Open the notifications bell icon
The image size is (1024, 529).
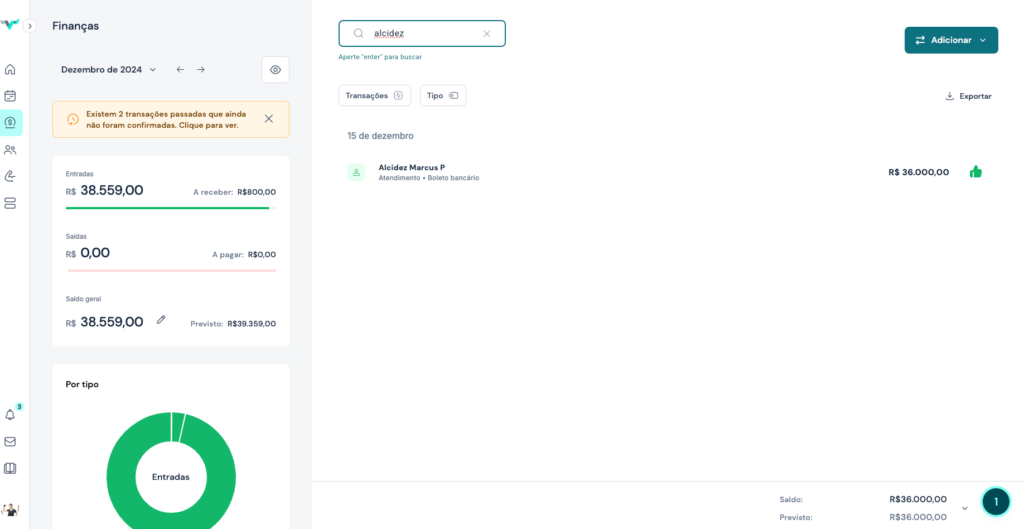point(10,414)
